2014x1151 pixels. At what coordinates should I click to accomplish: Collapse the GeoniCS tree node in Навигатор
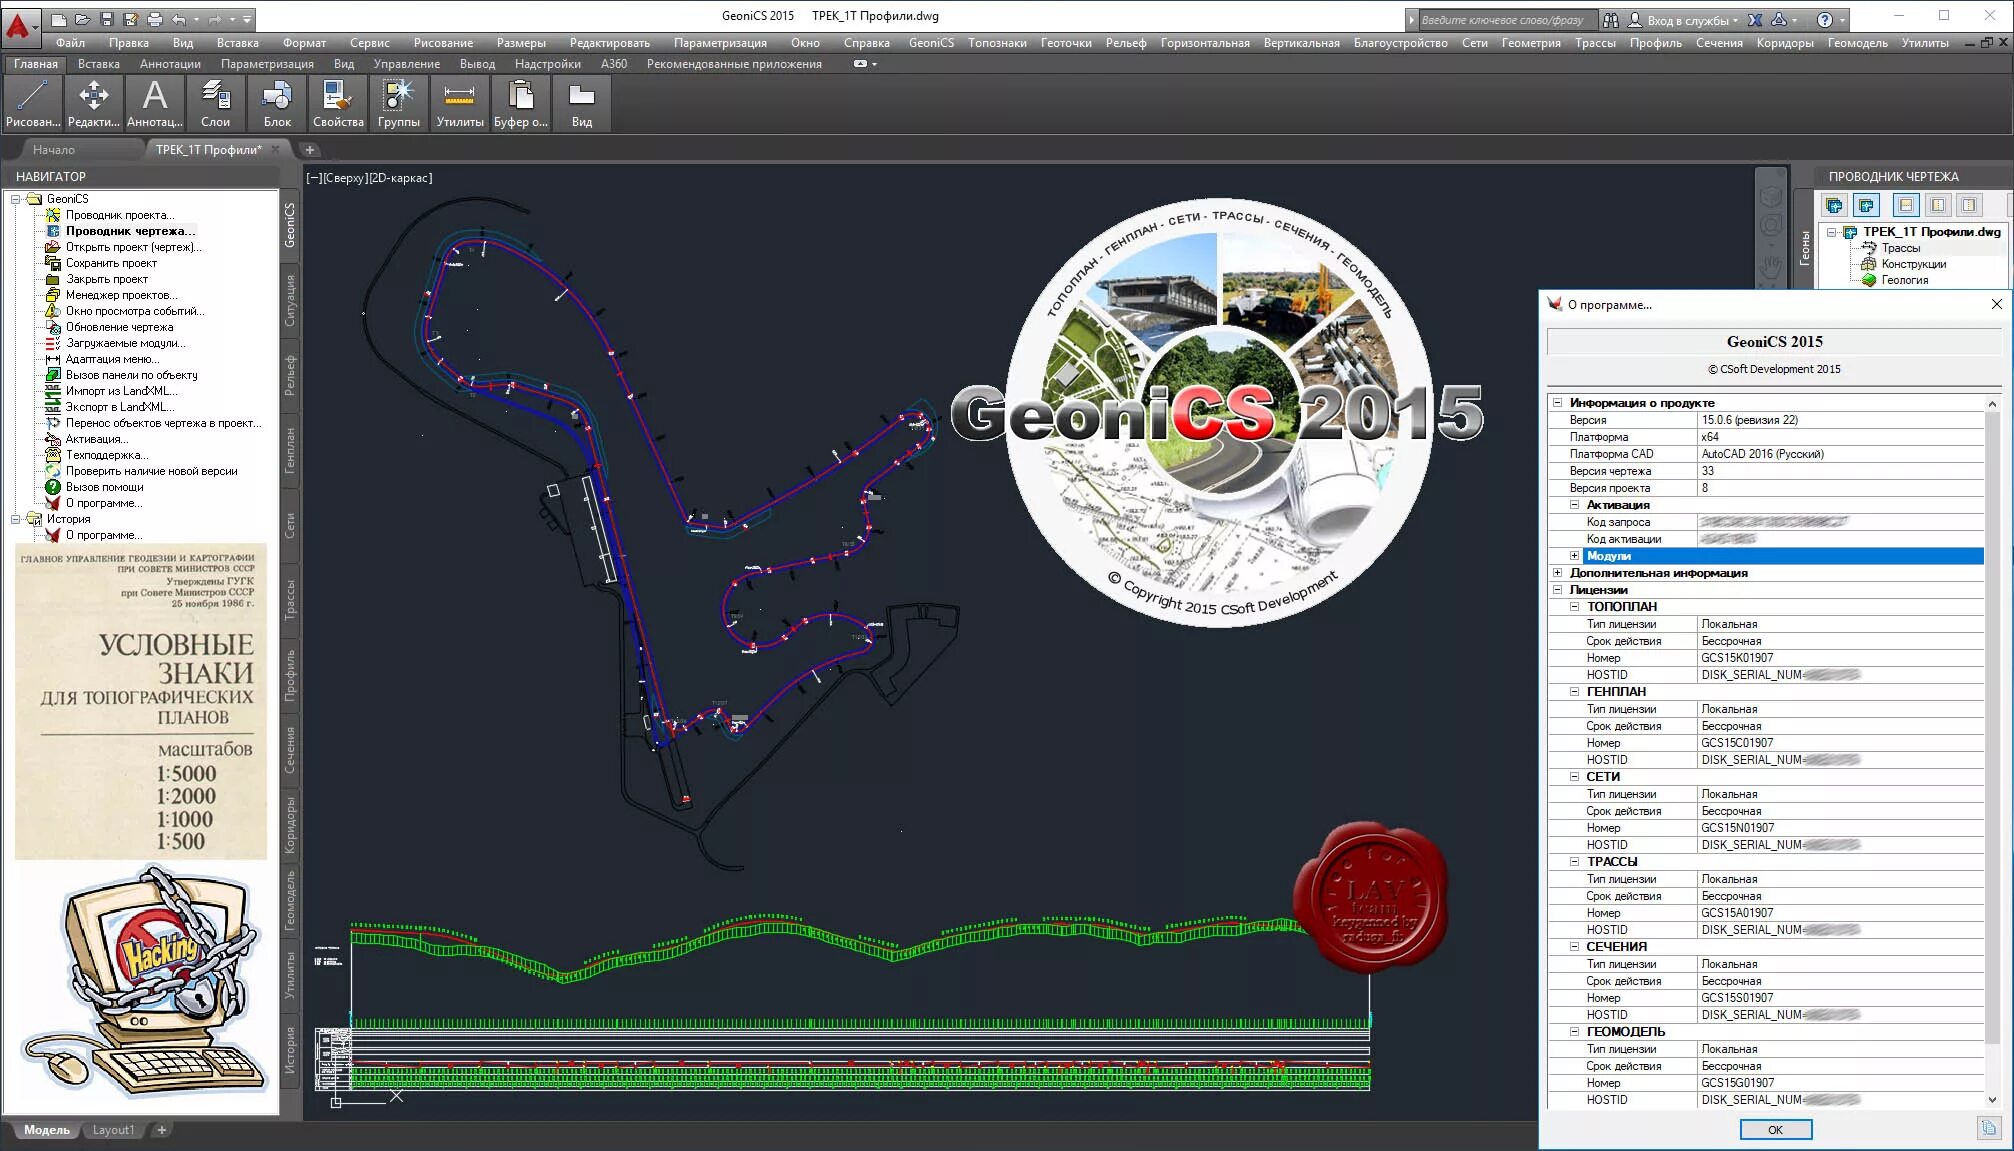[x=15, y=199]
